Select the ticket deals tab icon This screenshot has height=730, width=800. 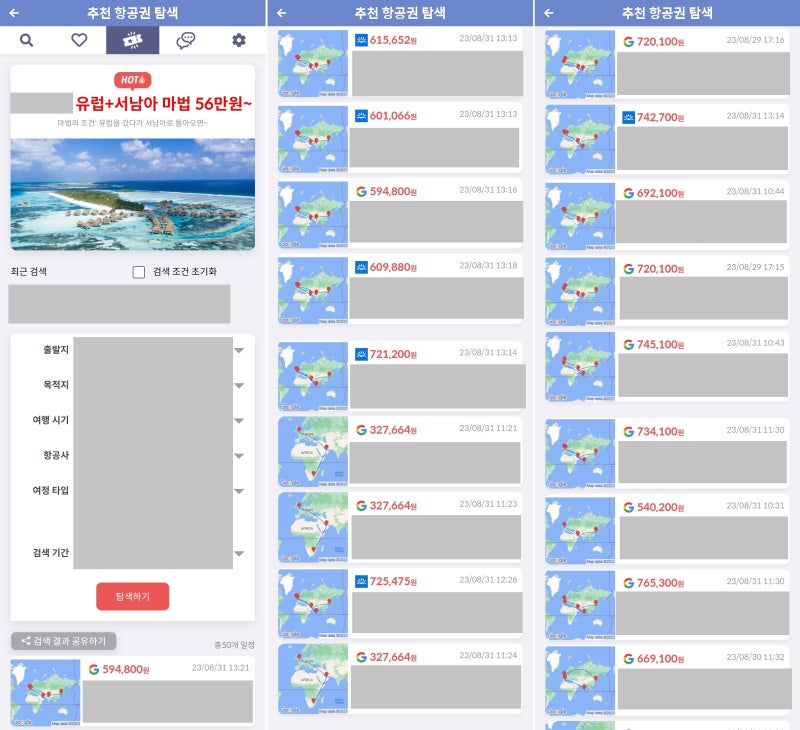tap(132, 40)
